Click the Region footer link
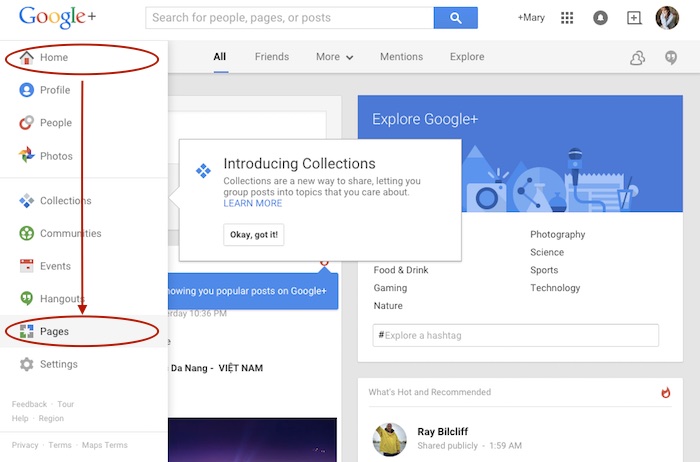Screen dimensions: 700x462 coord(51,418)
